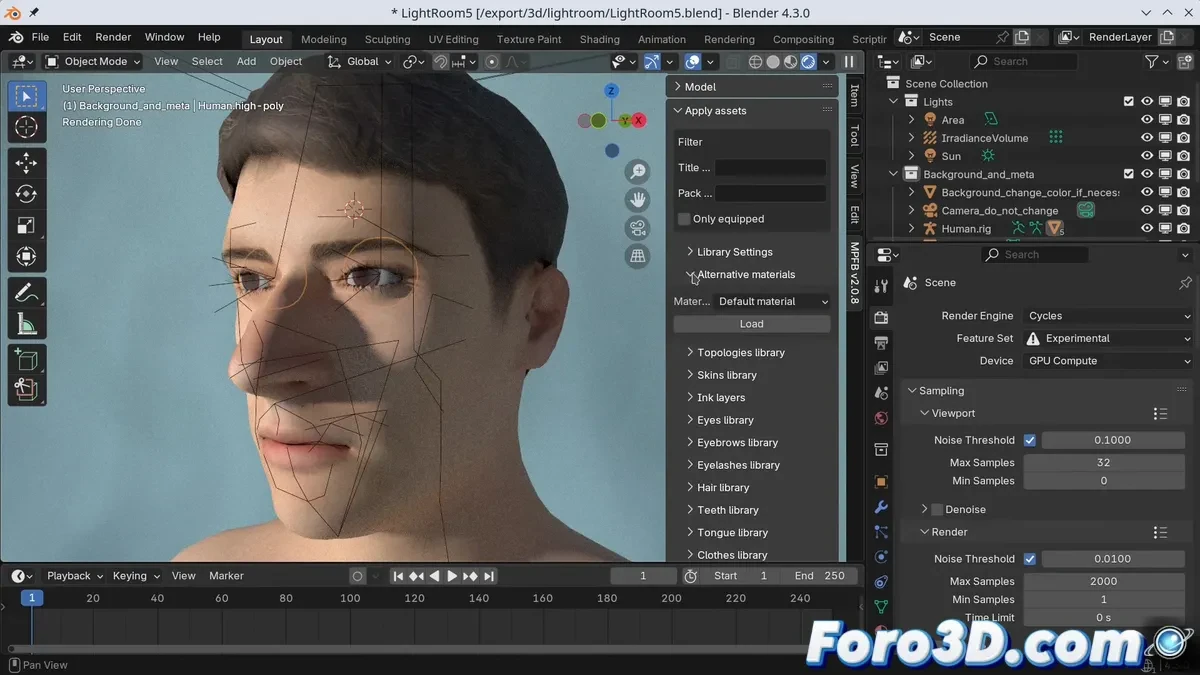Play the animation in reverse
1200x675 pixels.
click(x=434, y=576)
